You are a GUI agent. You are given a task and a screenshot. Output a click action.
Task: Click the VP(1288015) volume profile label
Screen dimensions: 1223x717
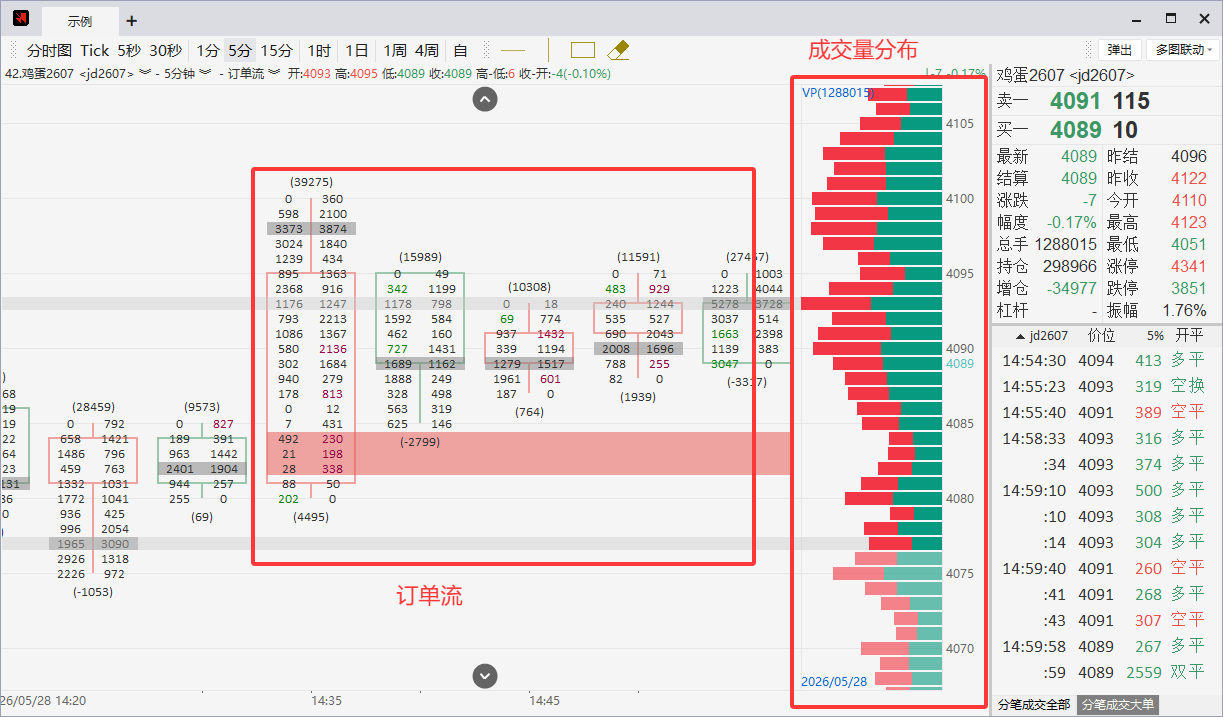[839, 92]
